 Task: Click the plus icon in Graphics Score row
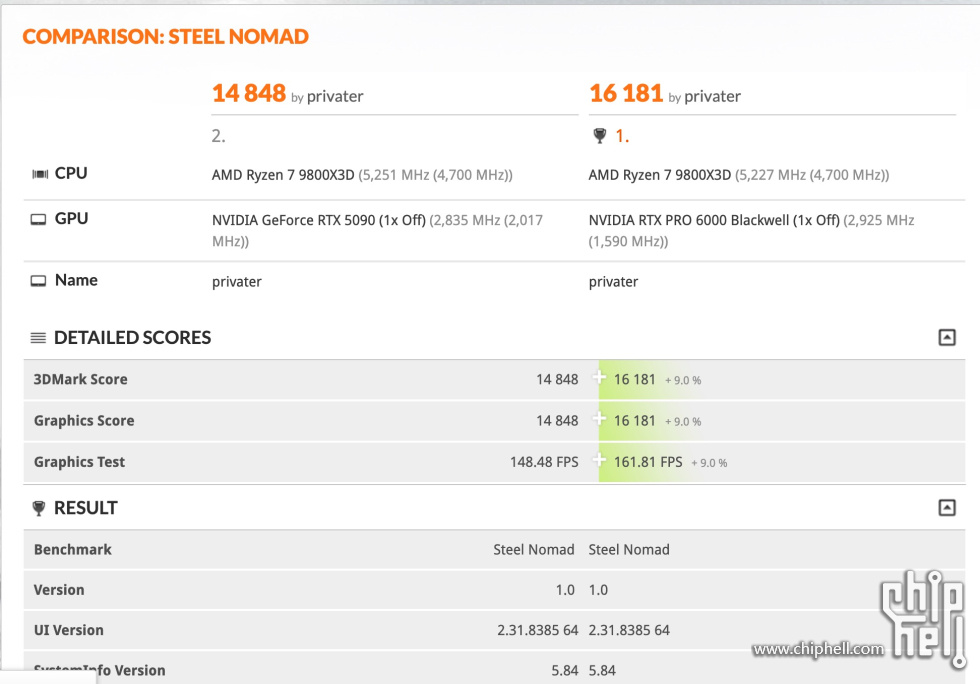(x=599, y=419)
